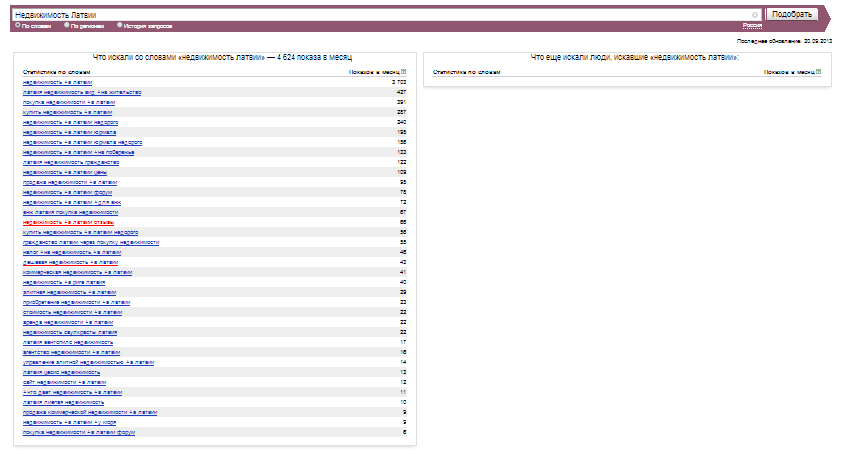867x454 pixels.
Task: Open link 'латвия вентспилс недвижимость'
Action: click(x=68, y=342)
